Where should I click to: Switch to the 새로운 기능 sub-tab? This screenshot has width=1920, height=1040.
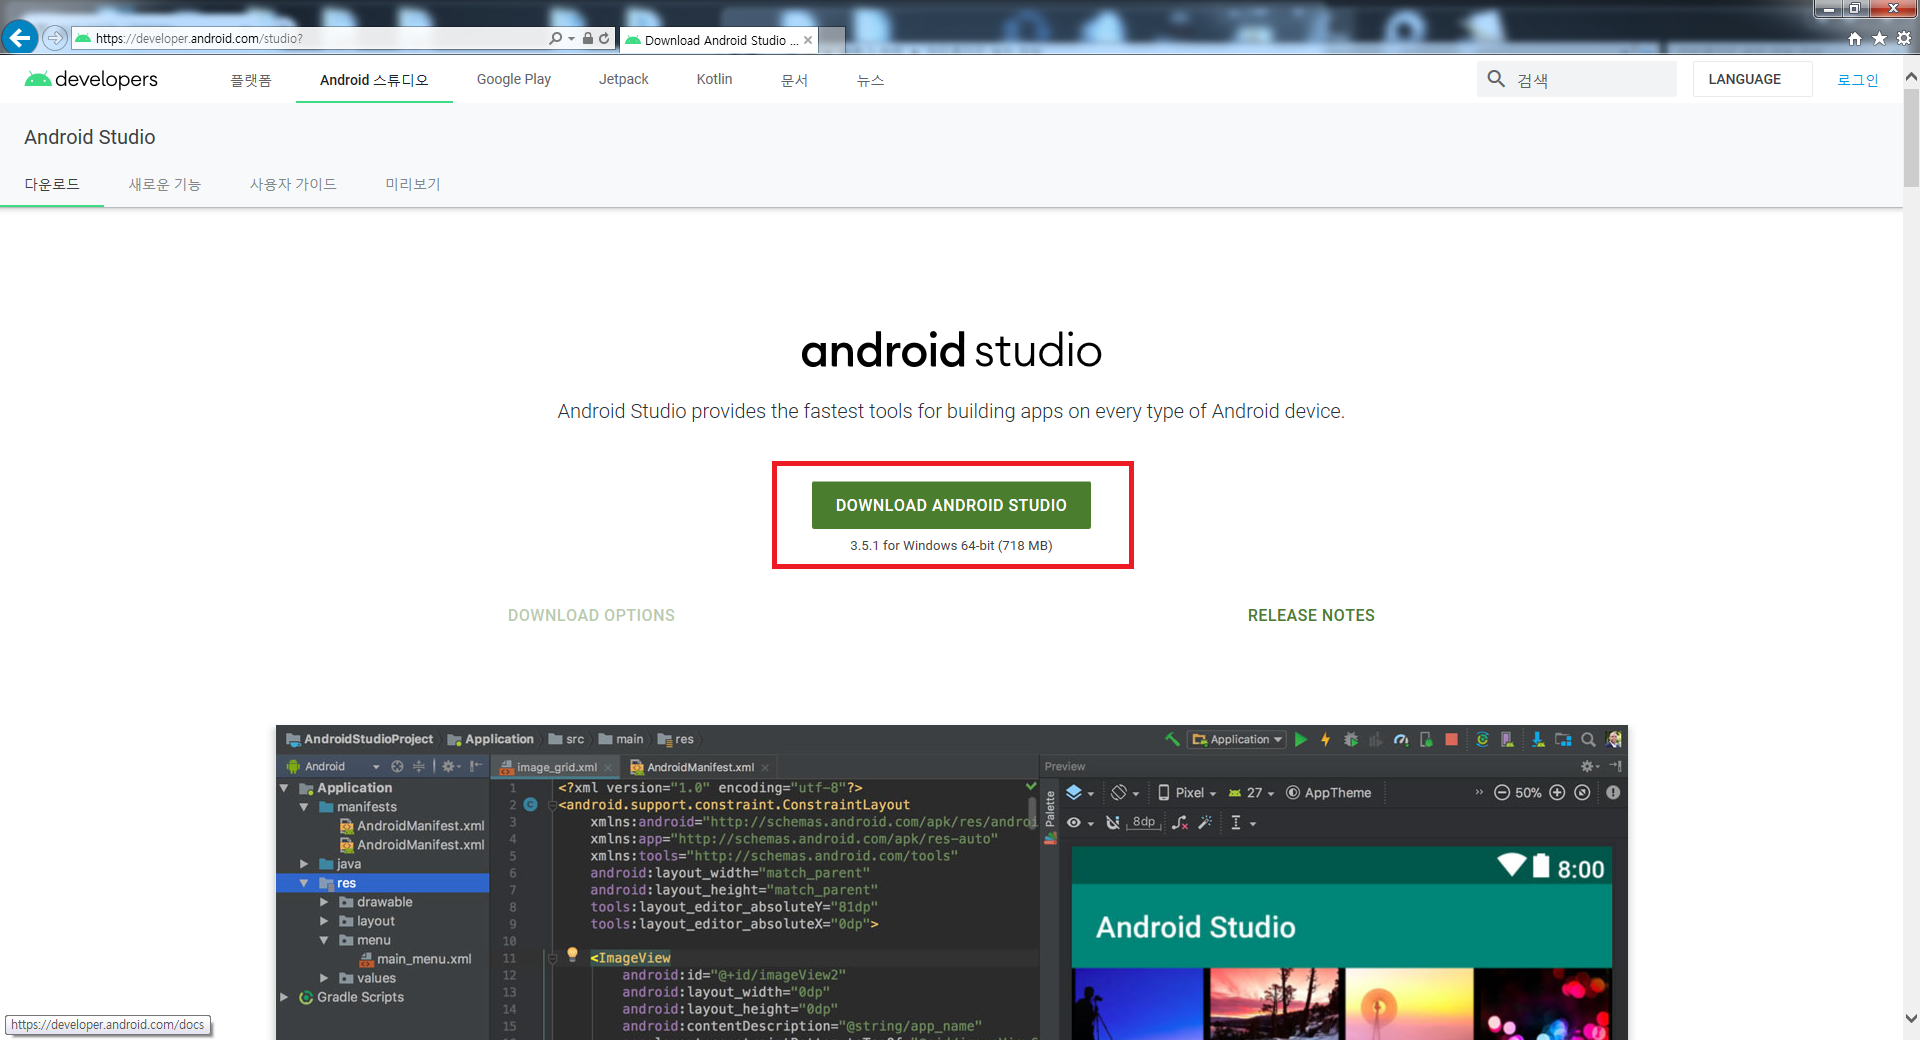coord(165,184)
